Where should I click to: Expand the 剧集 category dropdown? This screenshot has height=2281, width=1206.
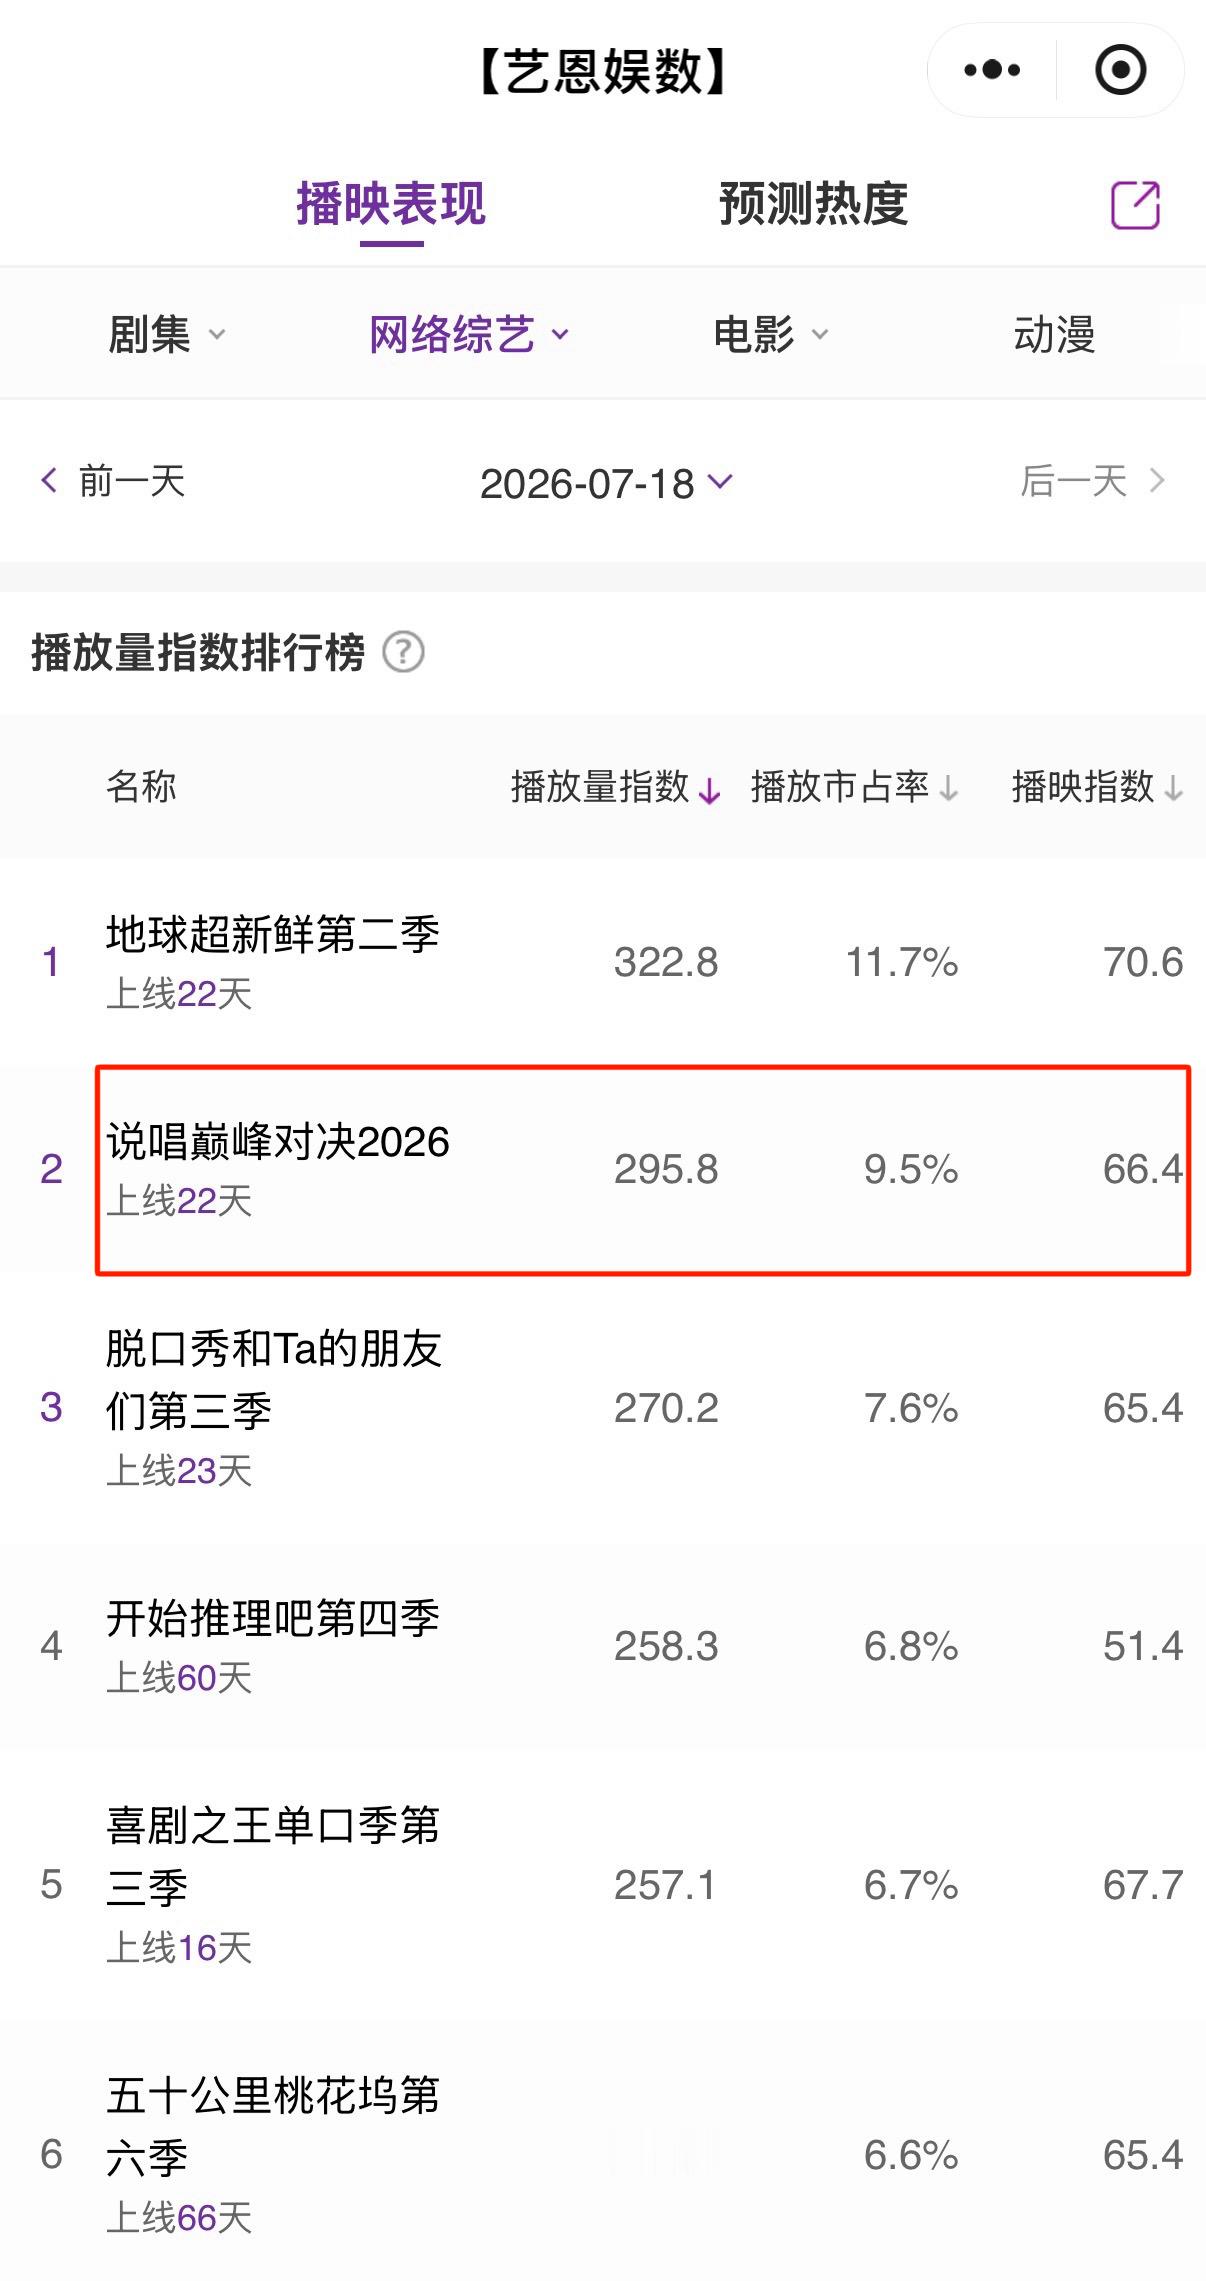(216, 335)
